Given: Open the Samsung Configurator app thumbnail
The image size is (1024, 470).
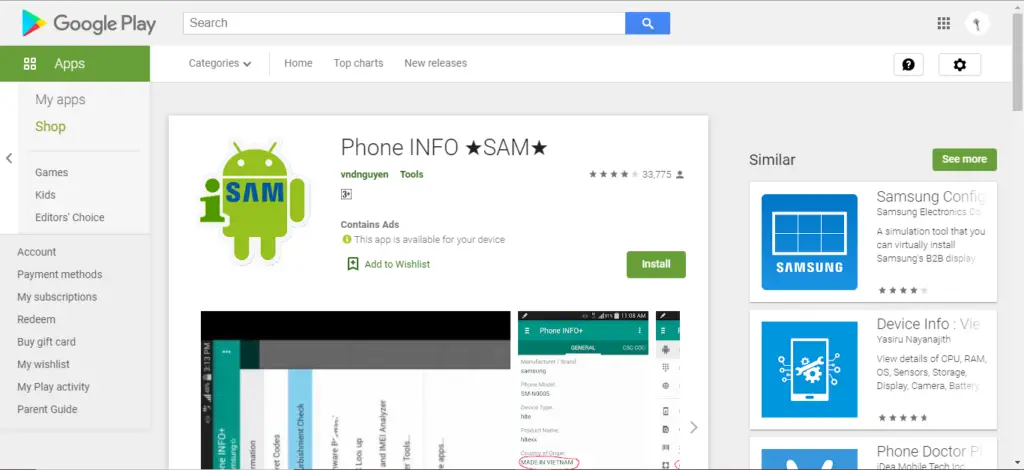Looking at the screenshot, I should point(809,242).
